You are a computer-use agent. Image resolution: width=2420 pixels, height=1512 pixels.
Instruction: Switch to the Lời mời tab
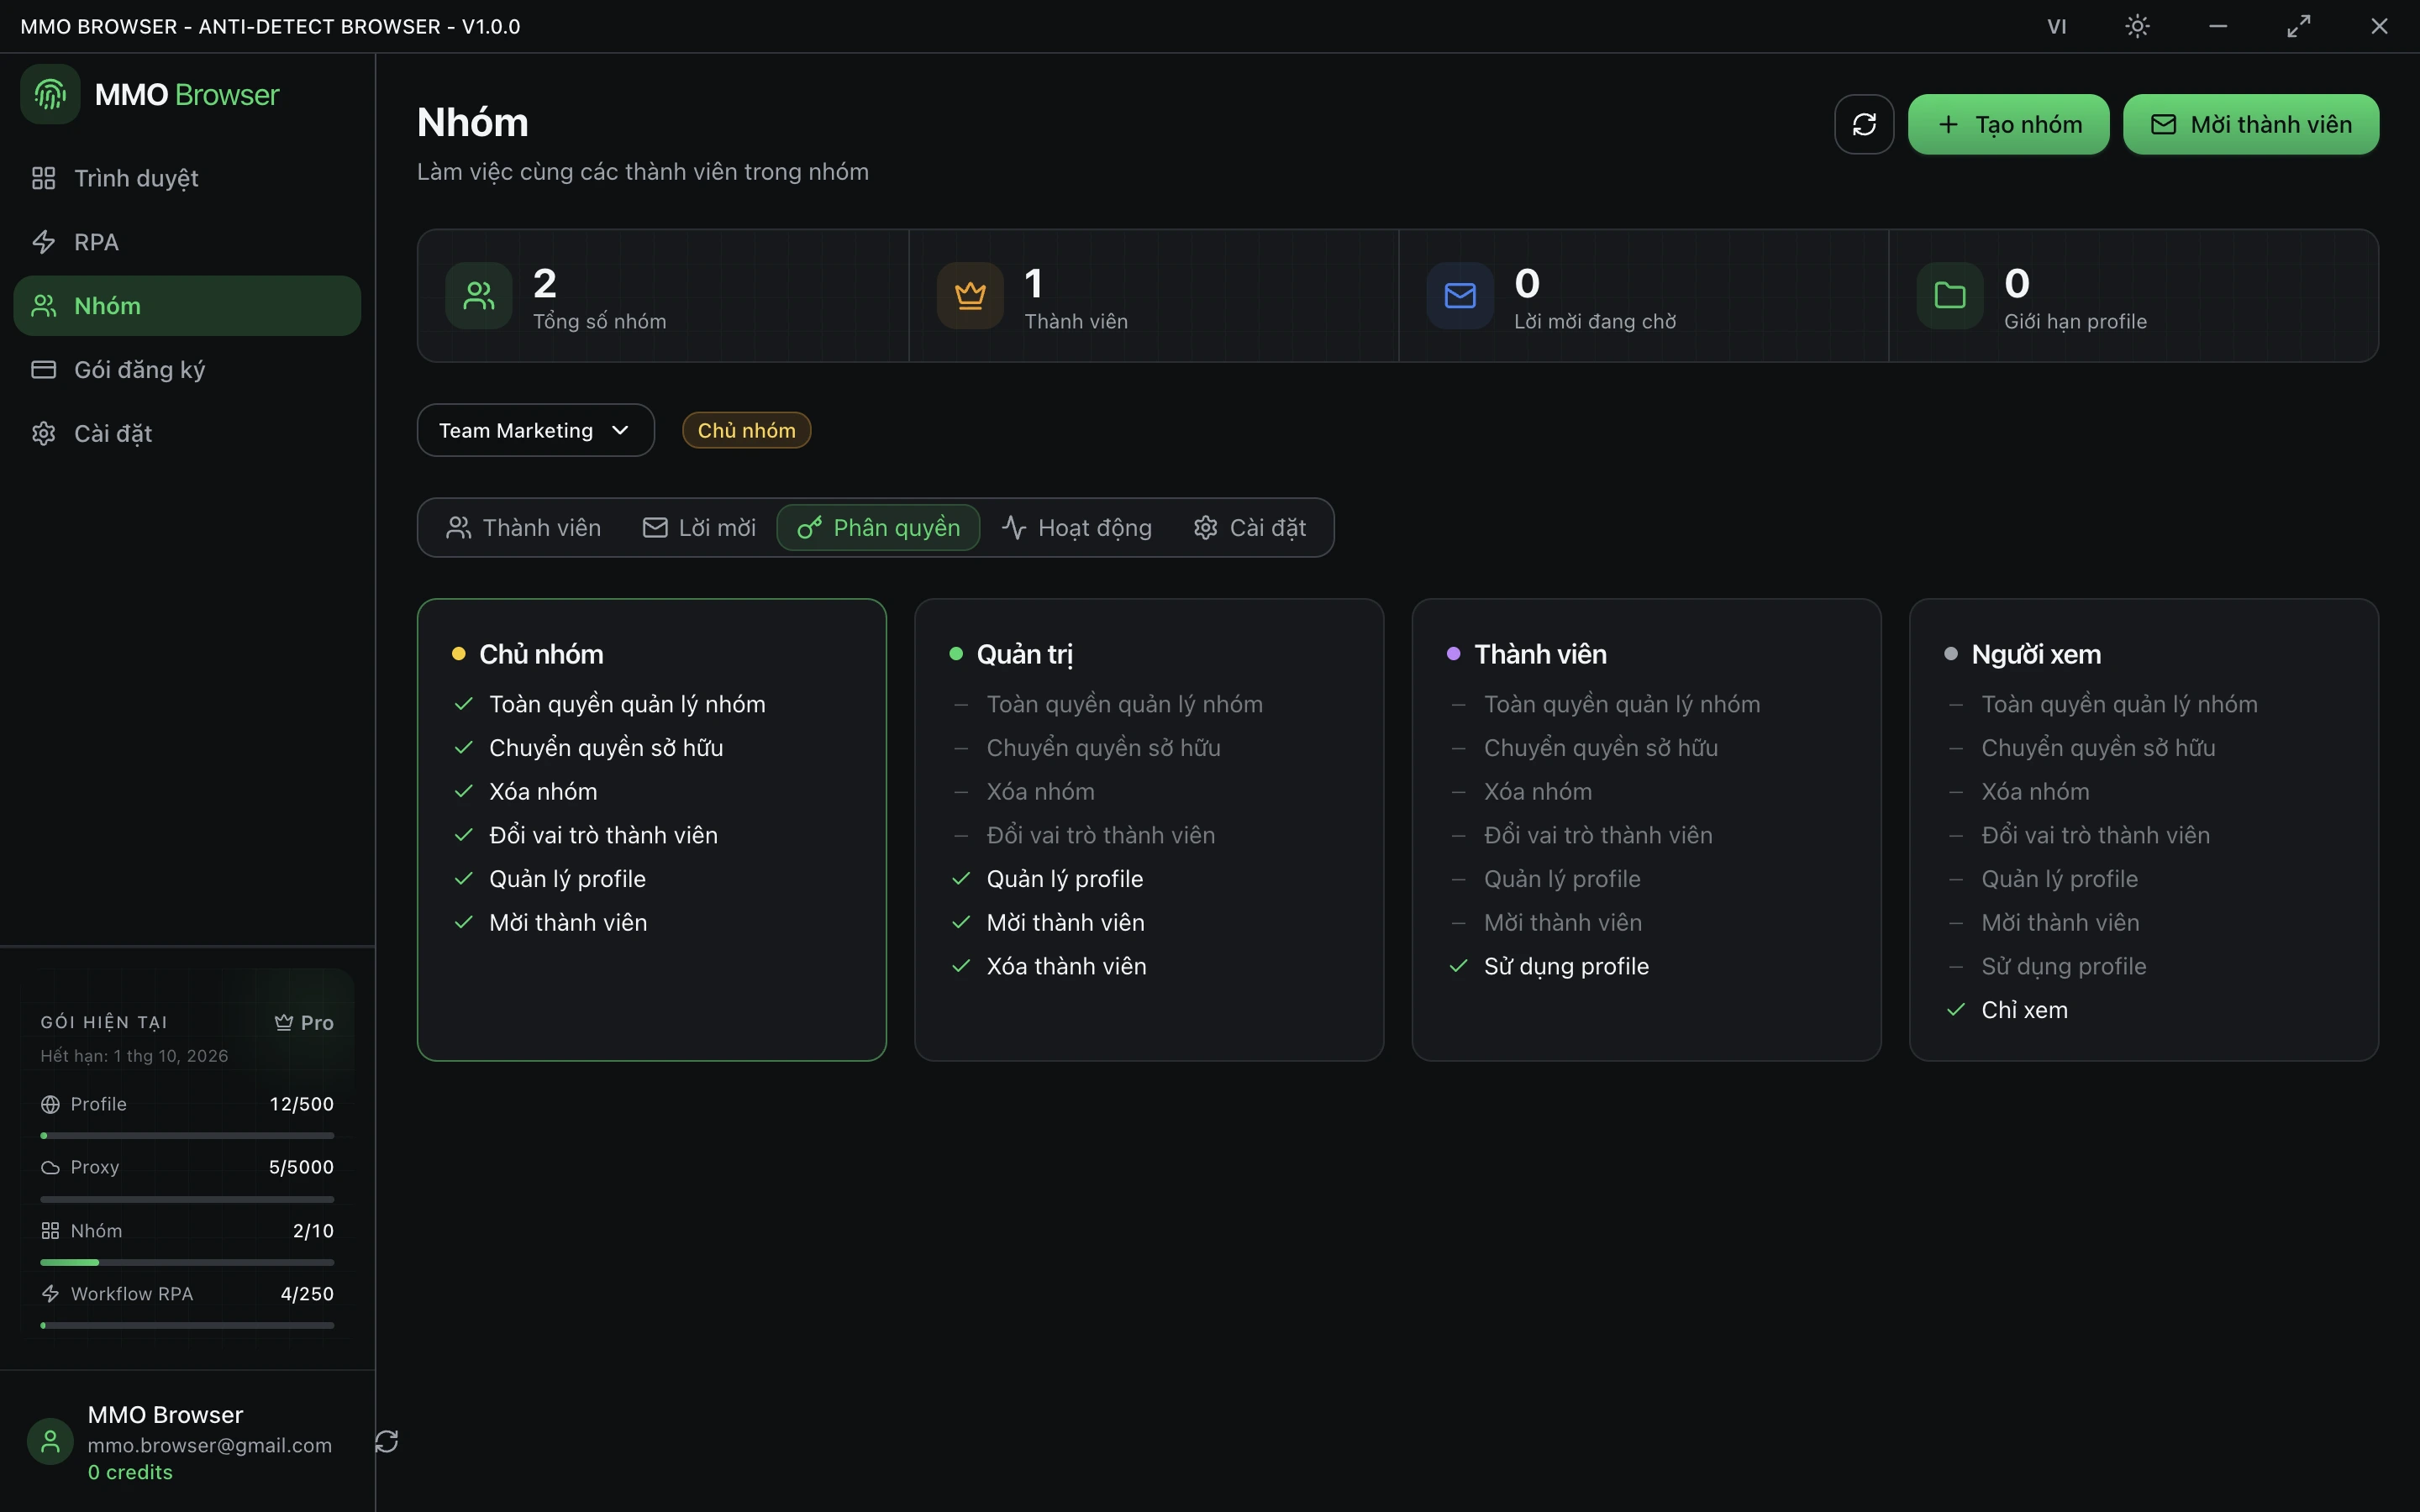[699, 527]
